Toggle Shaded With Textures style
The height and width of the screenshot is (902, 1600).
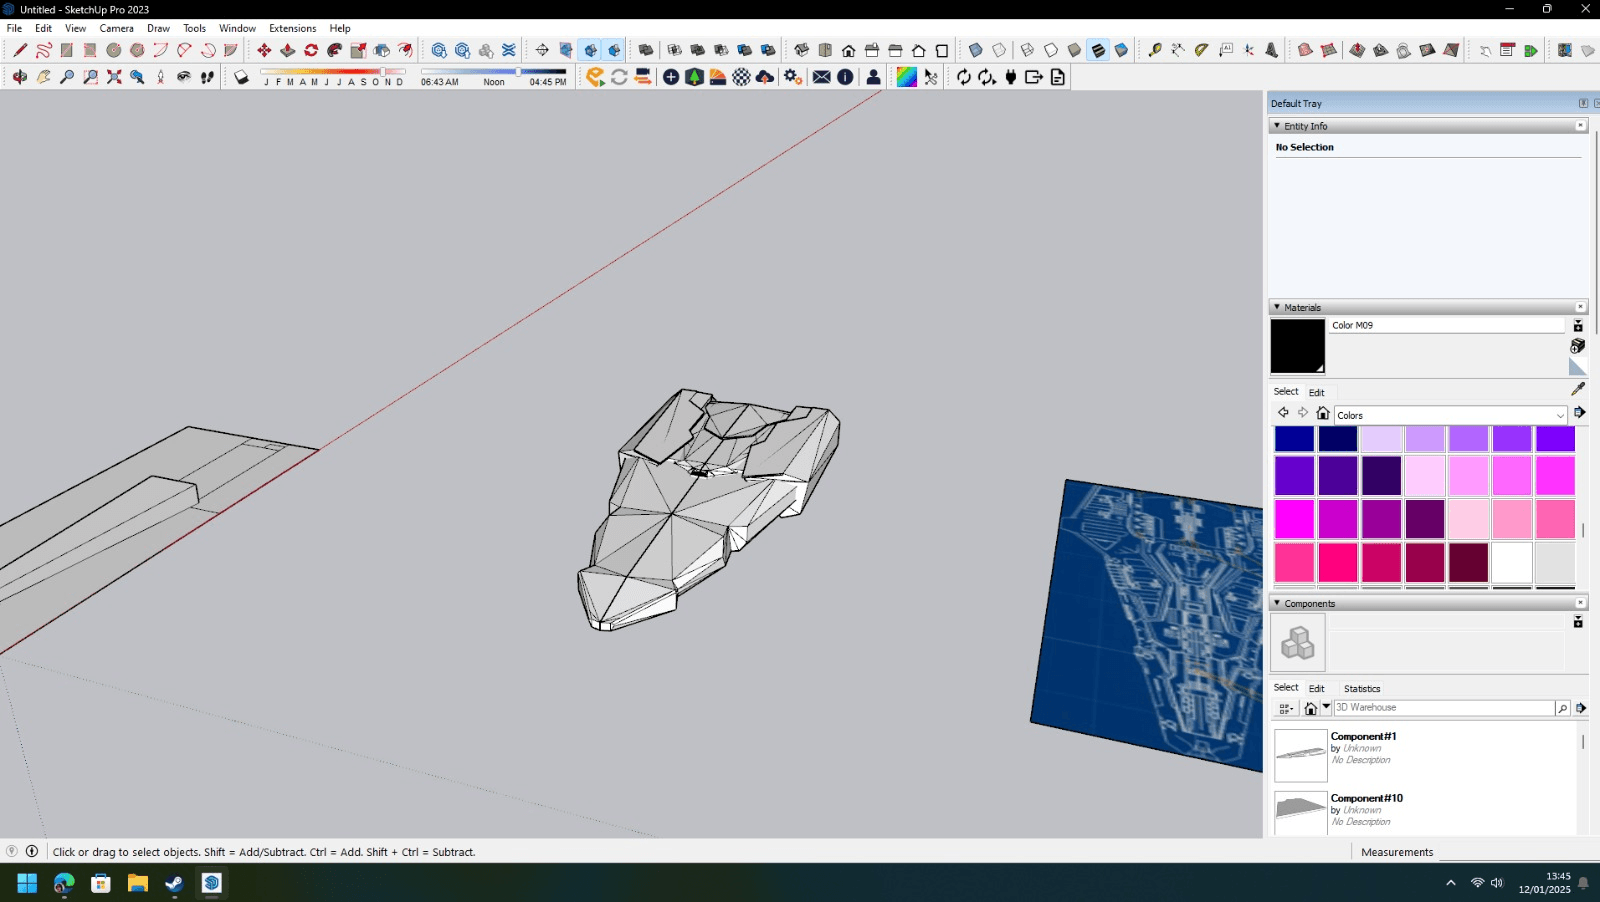tap(1098, 50)
